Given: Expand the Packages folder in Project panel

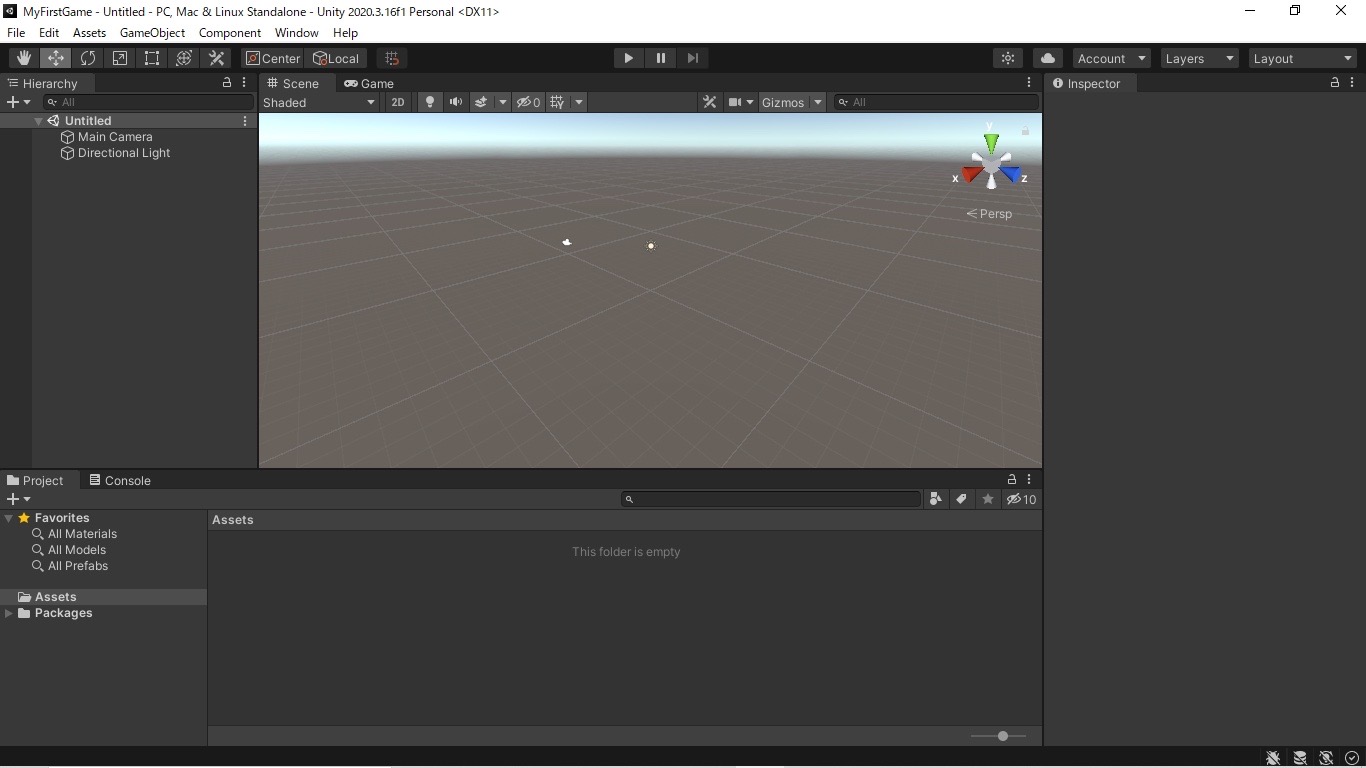Looking at the screenshot, I should point(9,613).
